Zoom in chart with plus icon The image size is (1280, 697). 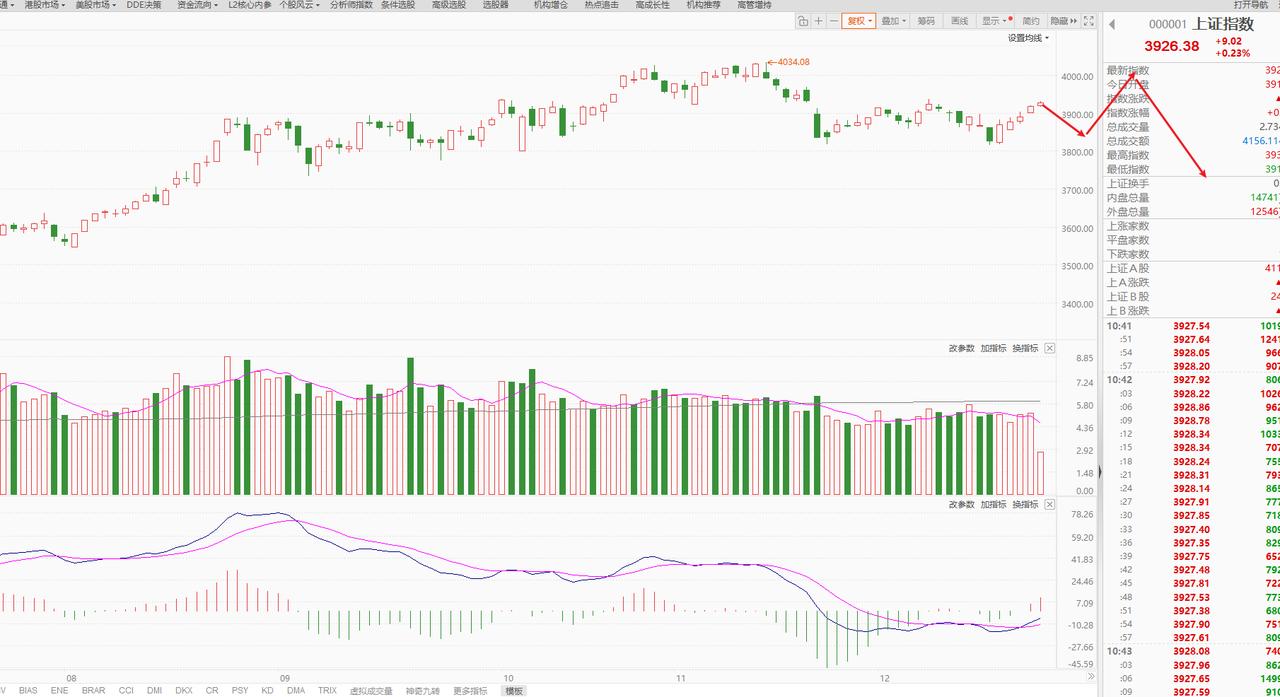pos(819,20)
